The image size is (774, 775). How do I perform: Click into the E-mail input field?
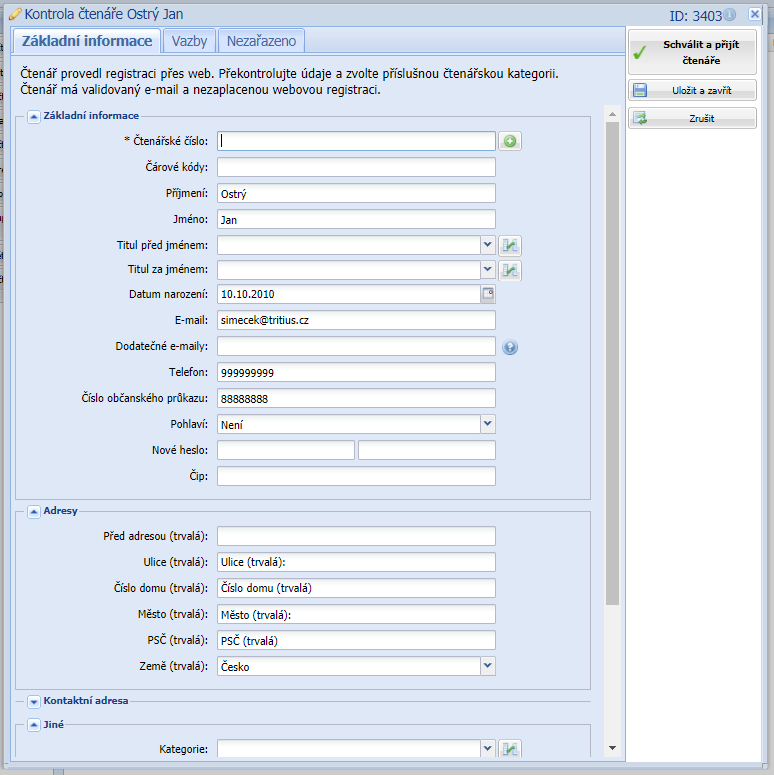(356, 320)
